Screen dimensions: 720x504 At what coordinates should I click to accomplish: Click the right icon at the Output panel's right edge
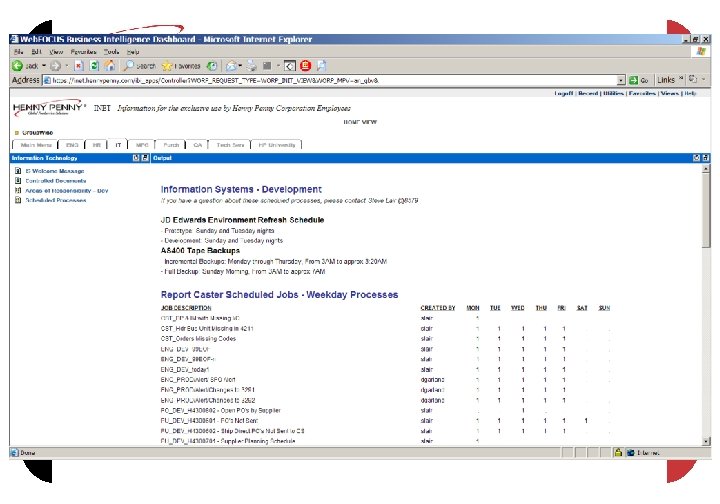click(x=706, y=158)
